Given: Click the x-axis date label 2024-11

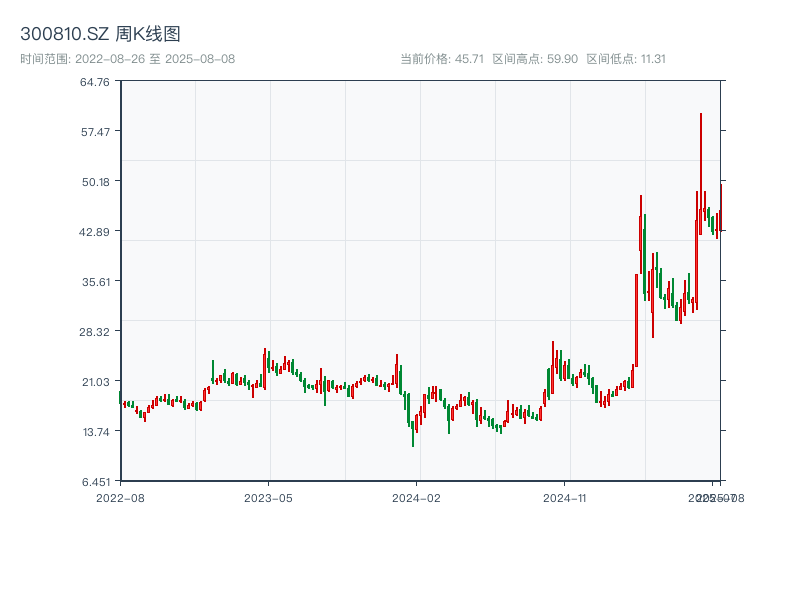Looking at the screenshot, I should click(x=564, y=498).
